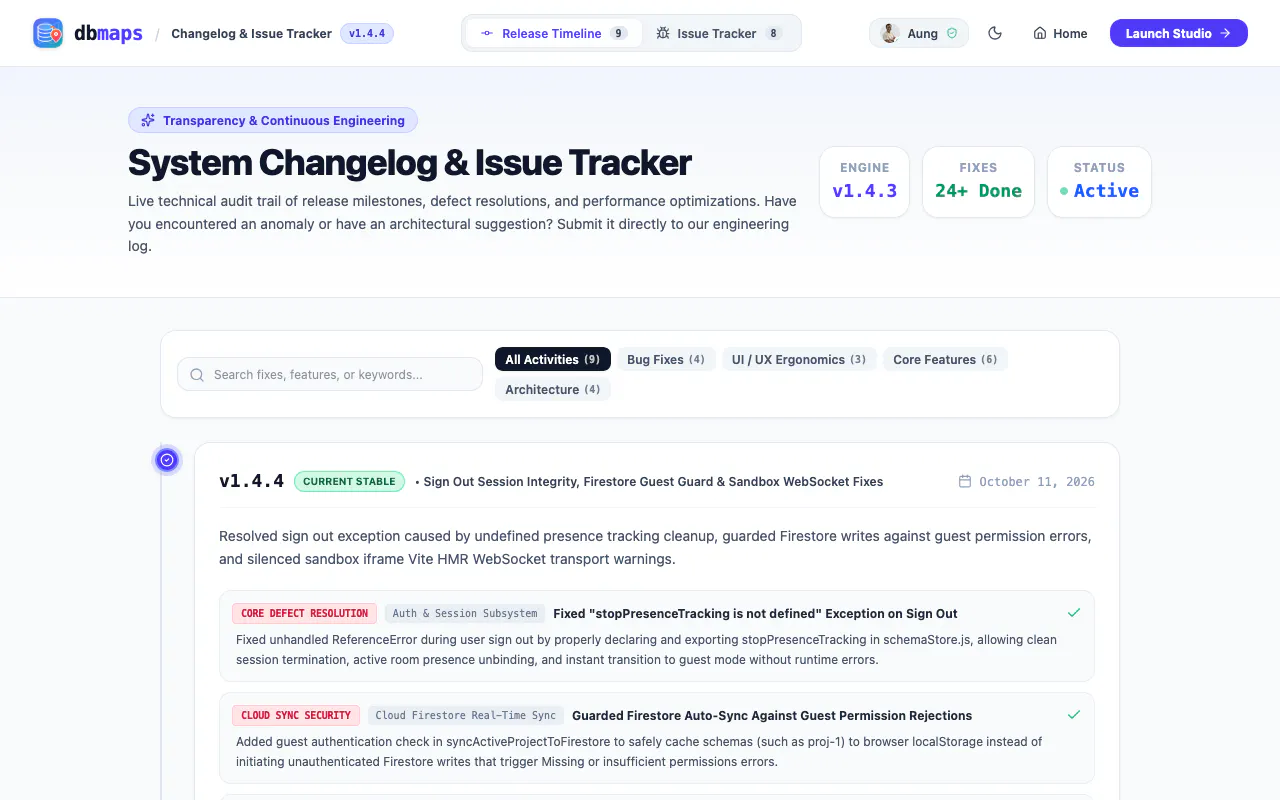Viewport: 1280px width, 800px height.
Task: Click the Auth & Session Subsystem tag
Action: click(464, 613)
